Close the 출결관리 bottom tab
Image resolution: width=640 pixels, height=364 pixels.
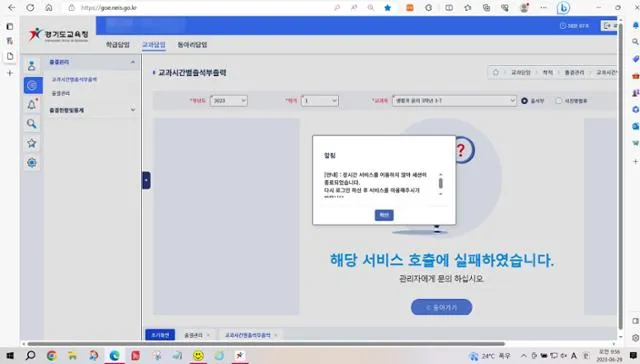tap(208, 335)
